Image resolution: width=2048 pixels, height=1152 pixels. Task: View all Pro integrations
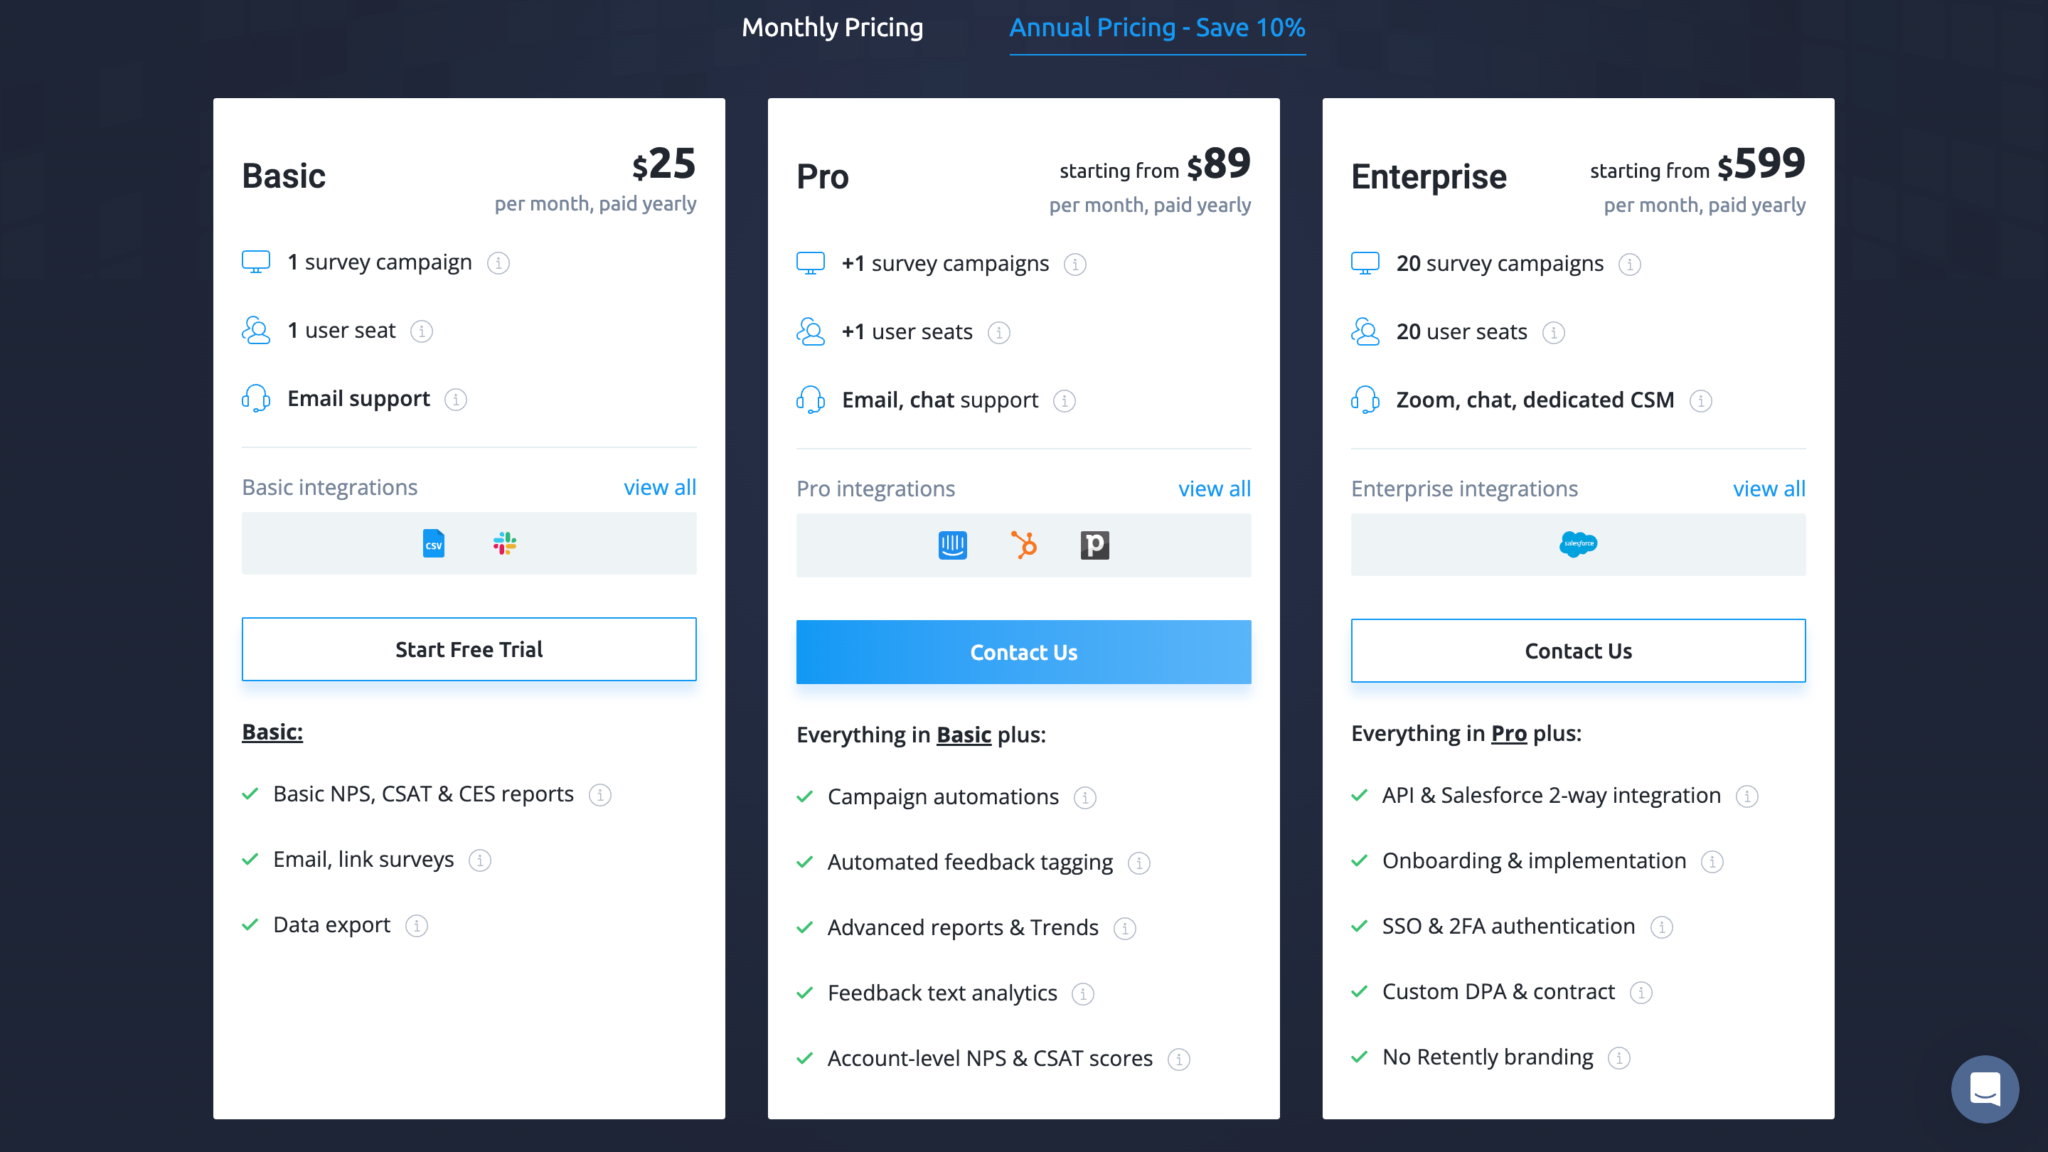pyautogui.click(x=1215, y=488)
